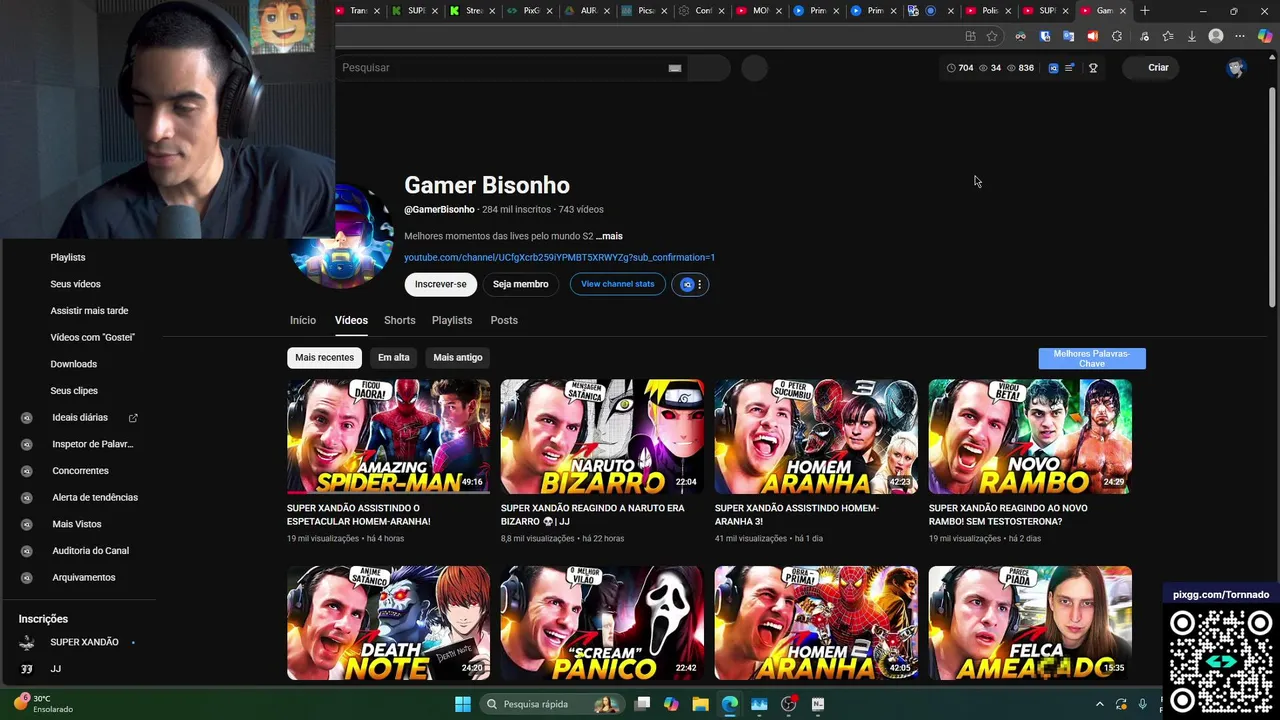Click Inspetor de Palavras vidIQ icon

27,444
